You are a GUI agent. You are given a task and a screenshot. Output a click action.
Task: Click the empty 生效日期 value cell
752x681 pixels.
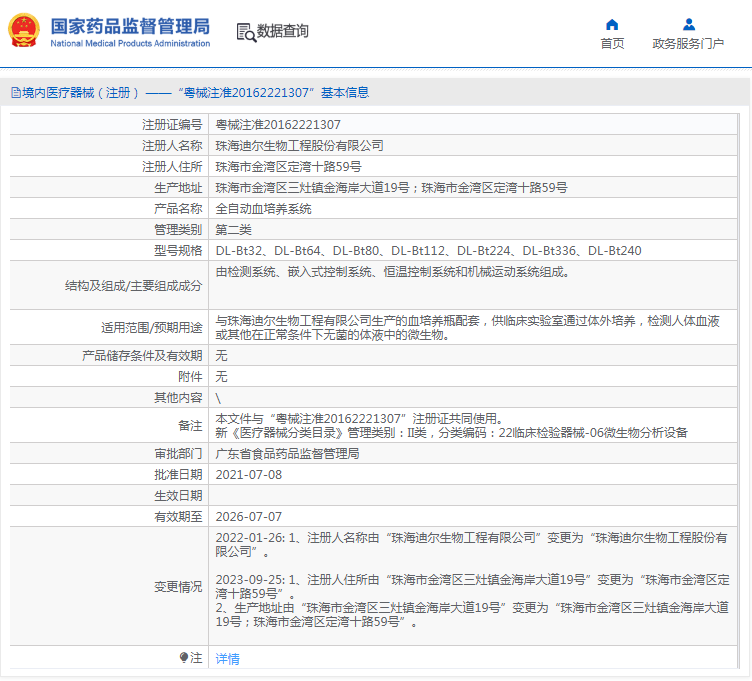(473, 496)
